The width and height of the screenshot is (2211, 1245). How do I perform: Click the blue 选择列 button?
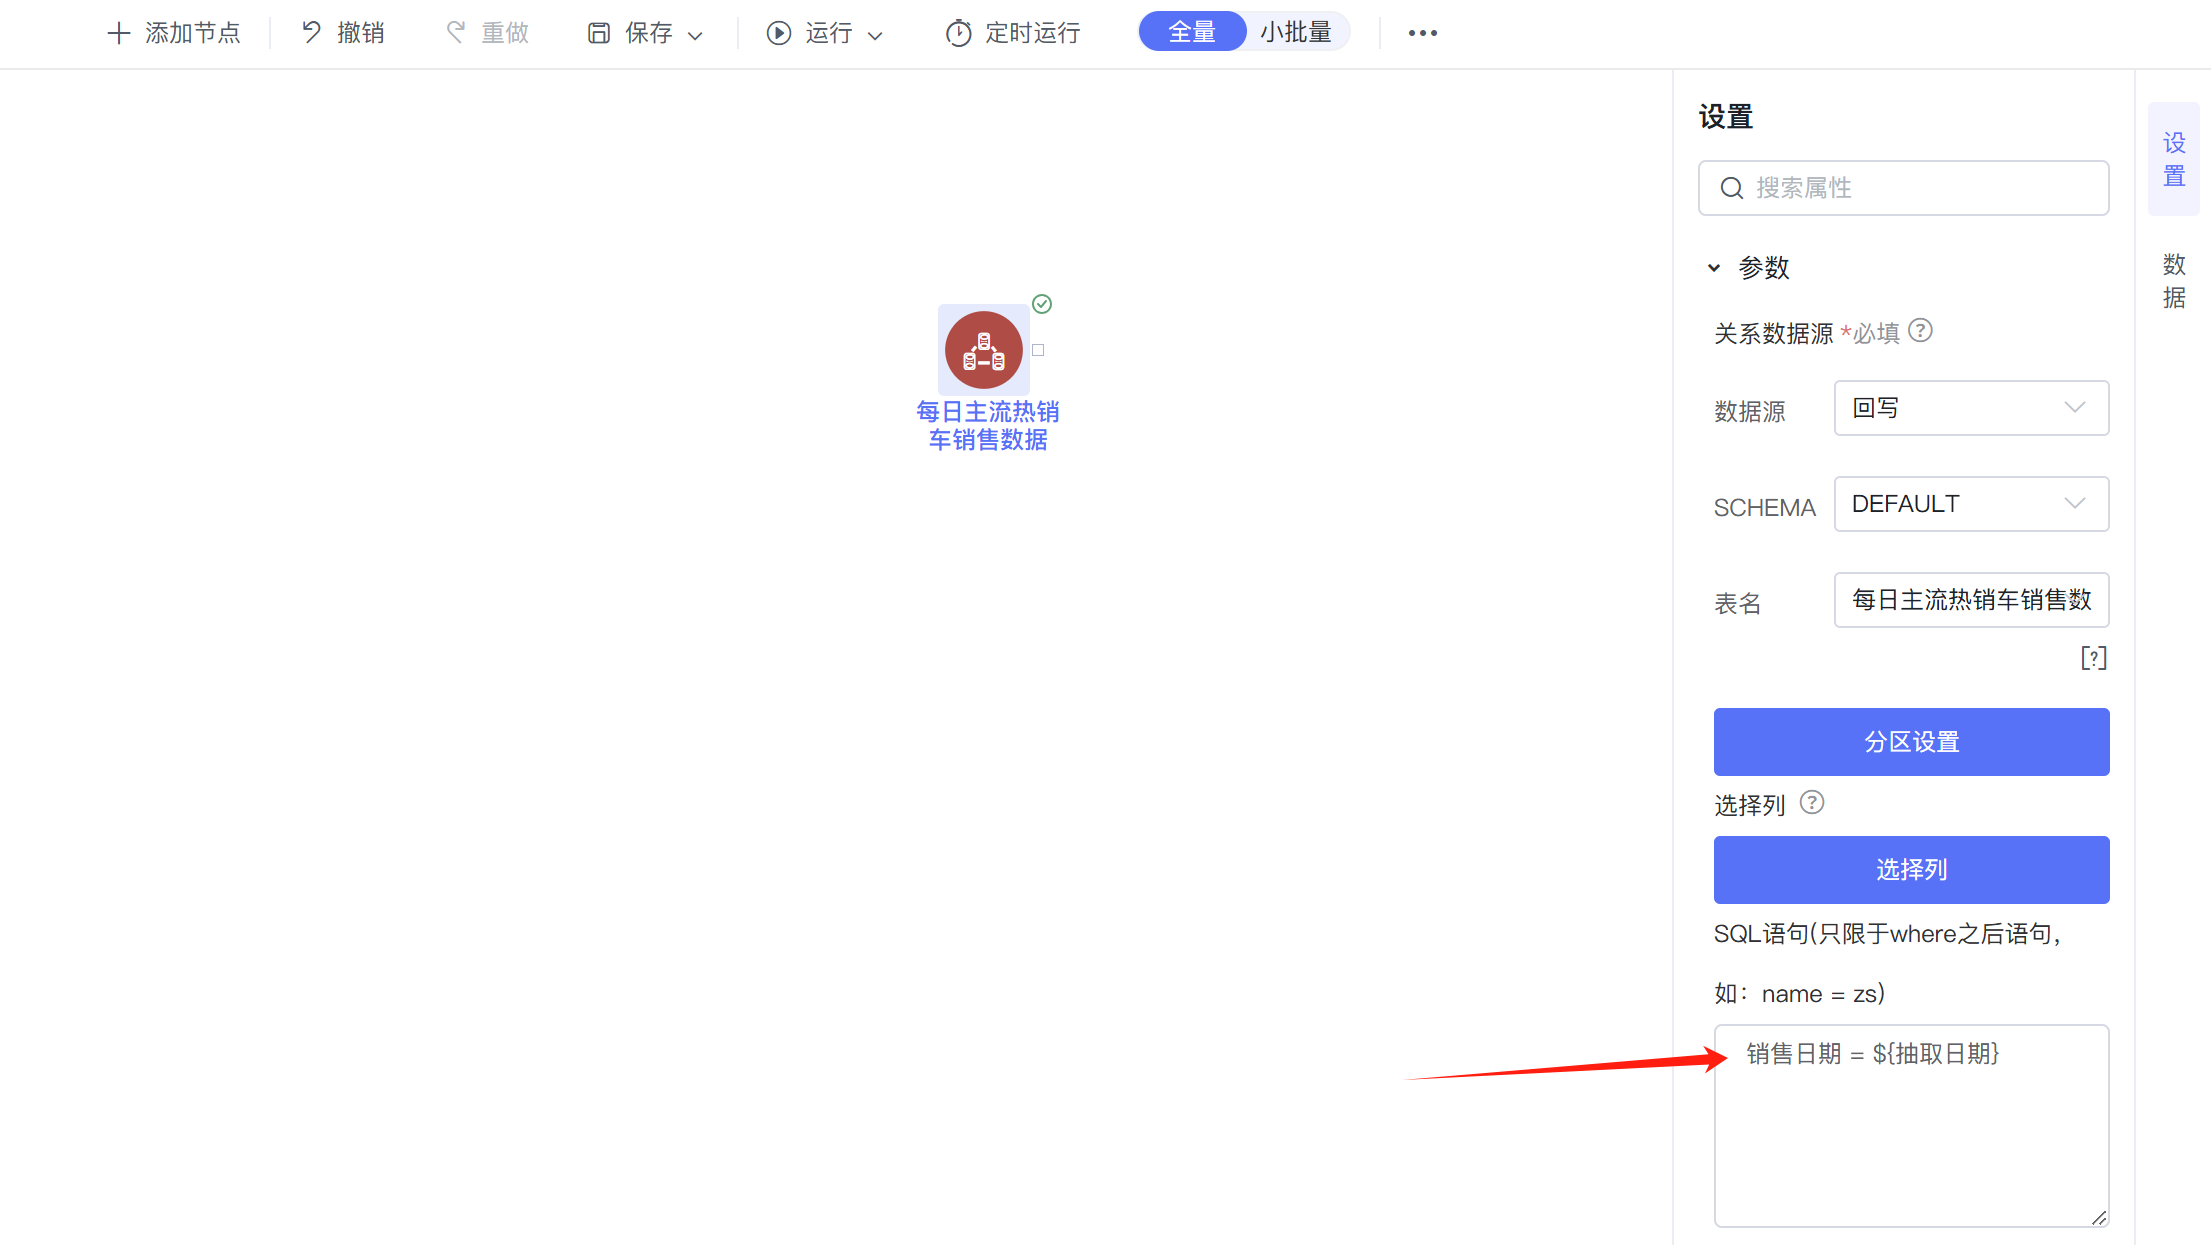1911,870
